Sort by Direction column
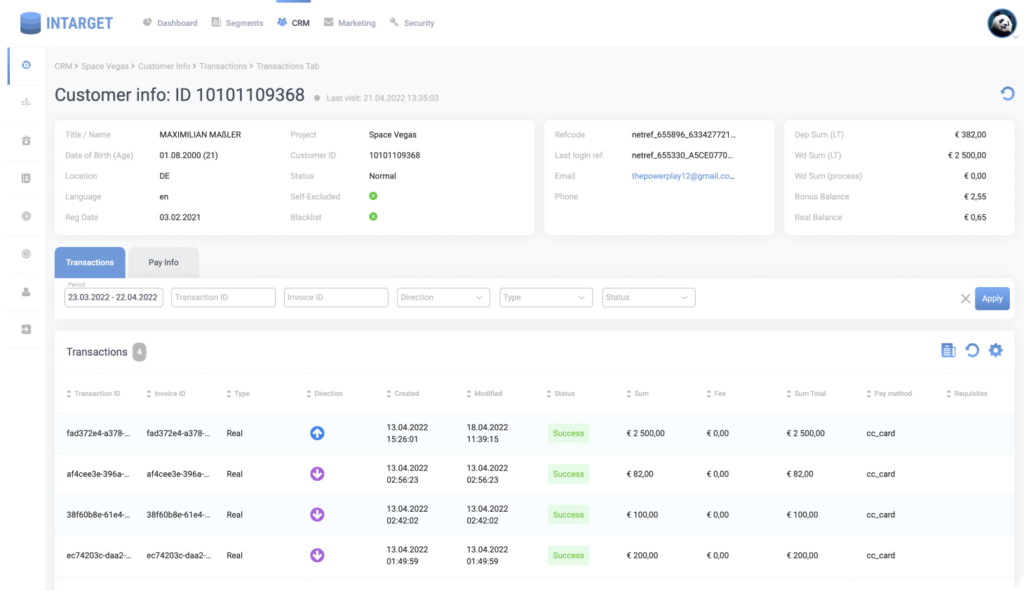Screen dimensions: 1024x591 coord(325,394)
